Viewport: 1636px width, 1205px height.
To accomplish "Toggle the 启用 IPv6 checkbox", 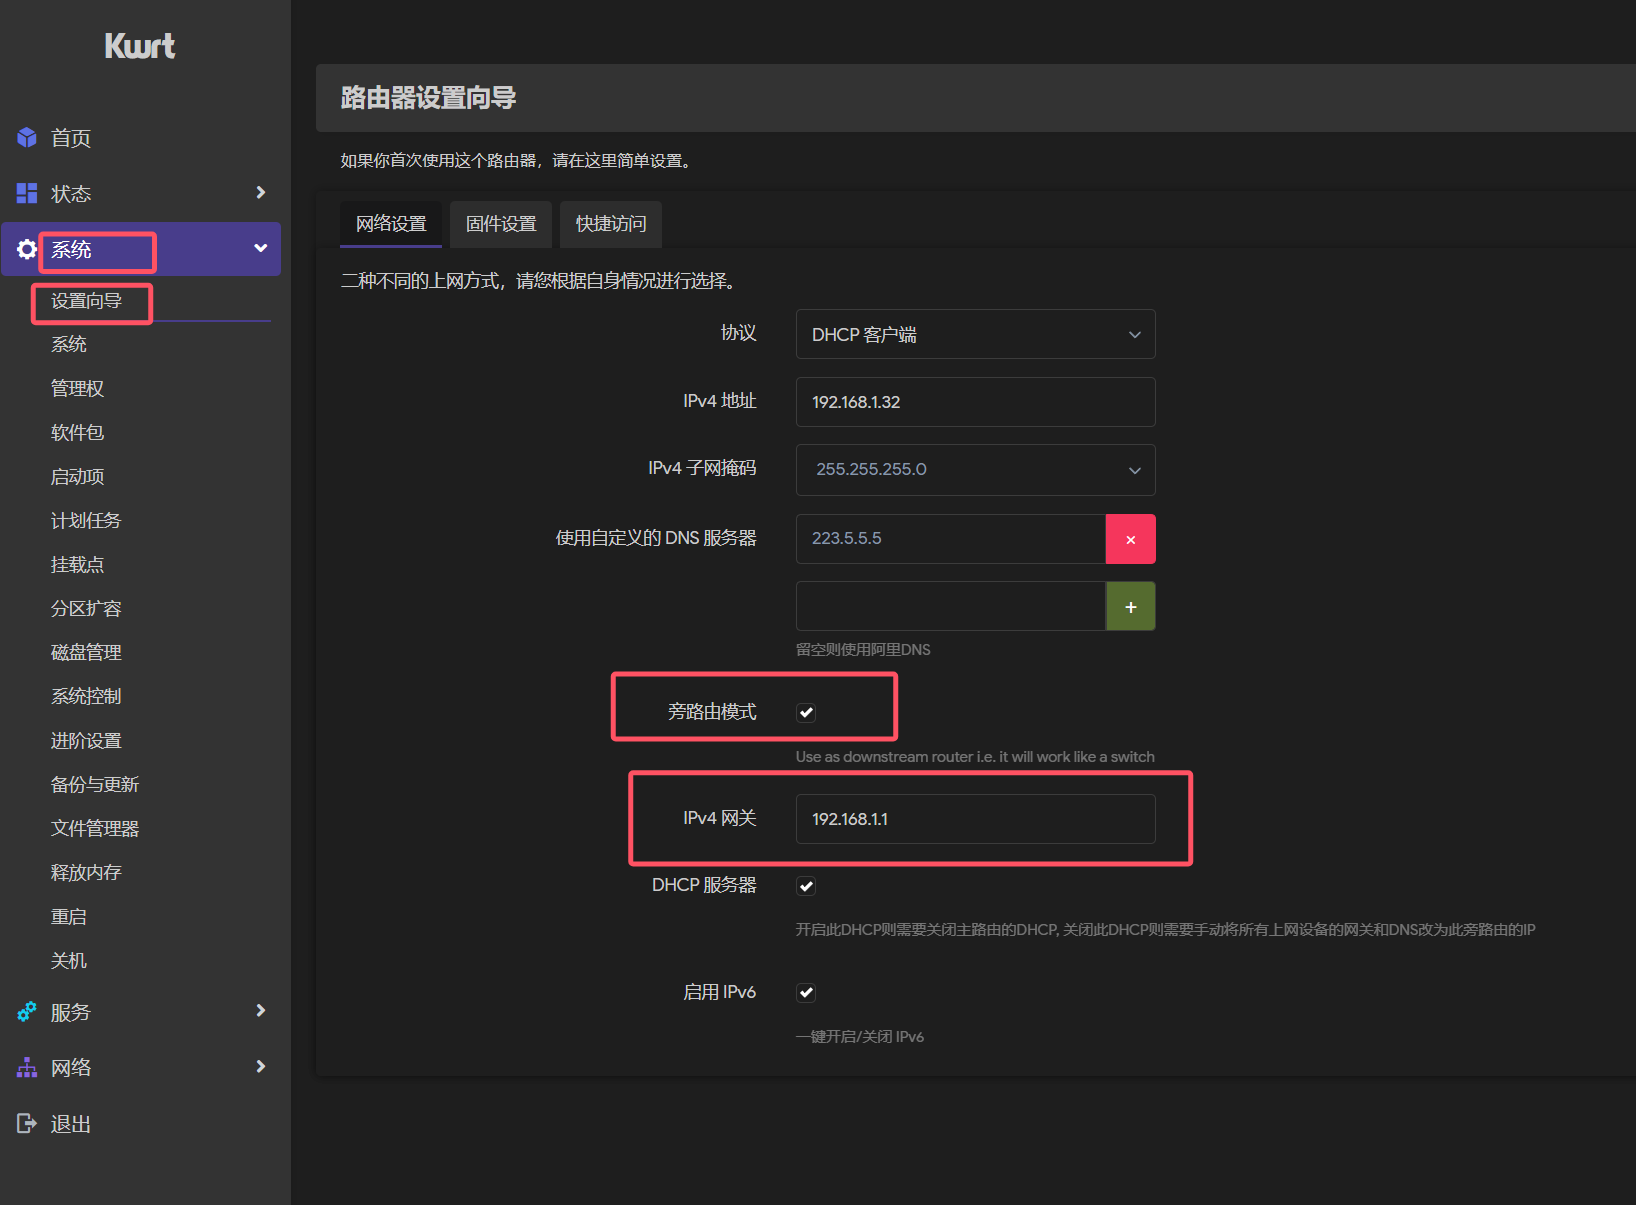I will (x=806, y=992).
